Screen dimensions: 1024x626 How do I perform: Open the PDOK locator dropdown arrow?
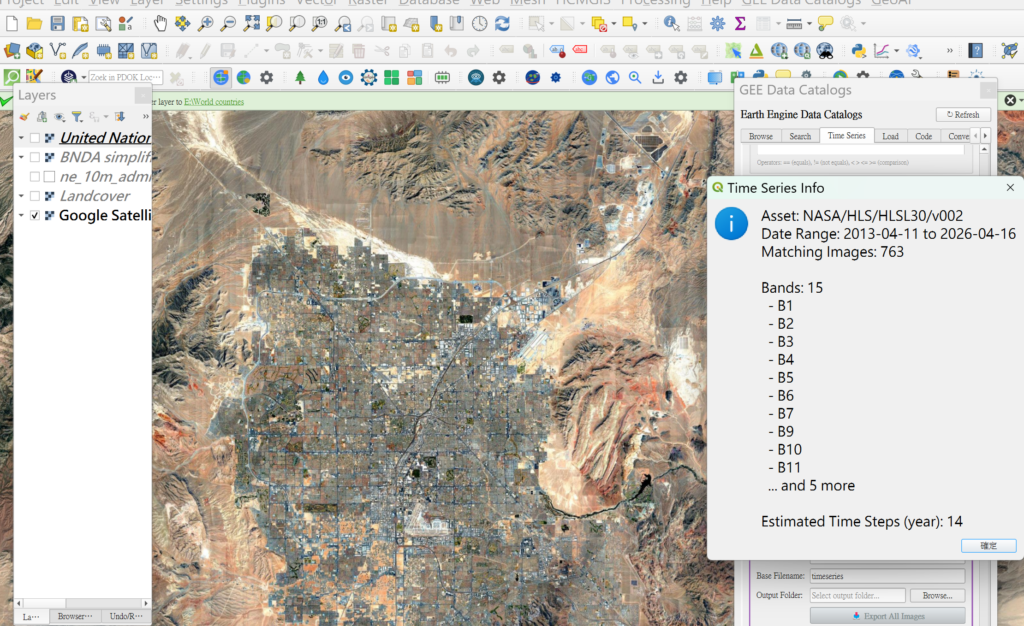[x=83, y=77]
